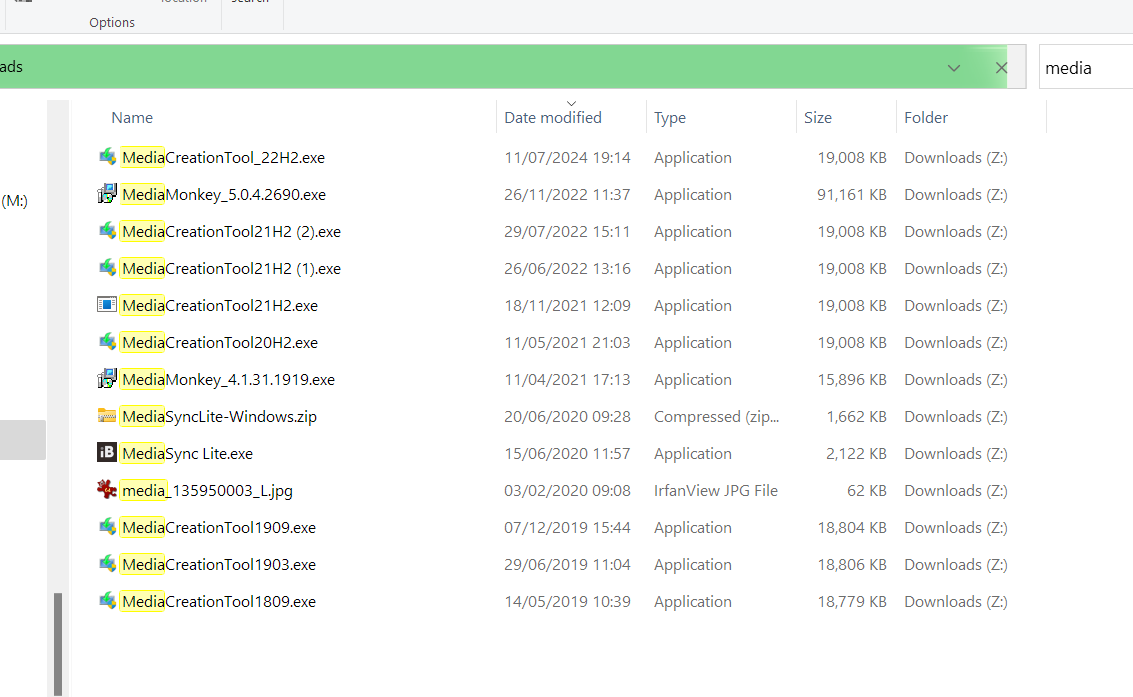1133x697 pixels.
Task: Click the 'IrfanView JPG File' type cell
Action: (716, 490)
